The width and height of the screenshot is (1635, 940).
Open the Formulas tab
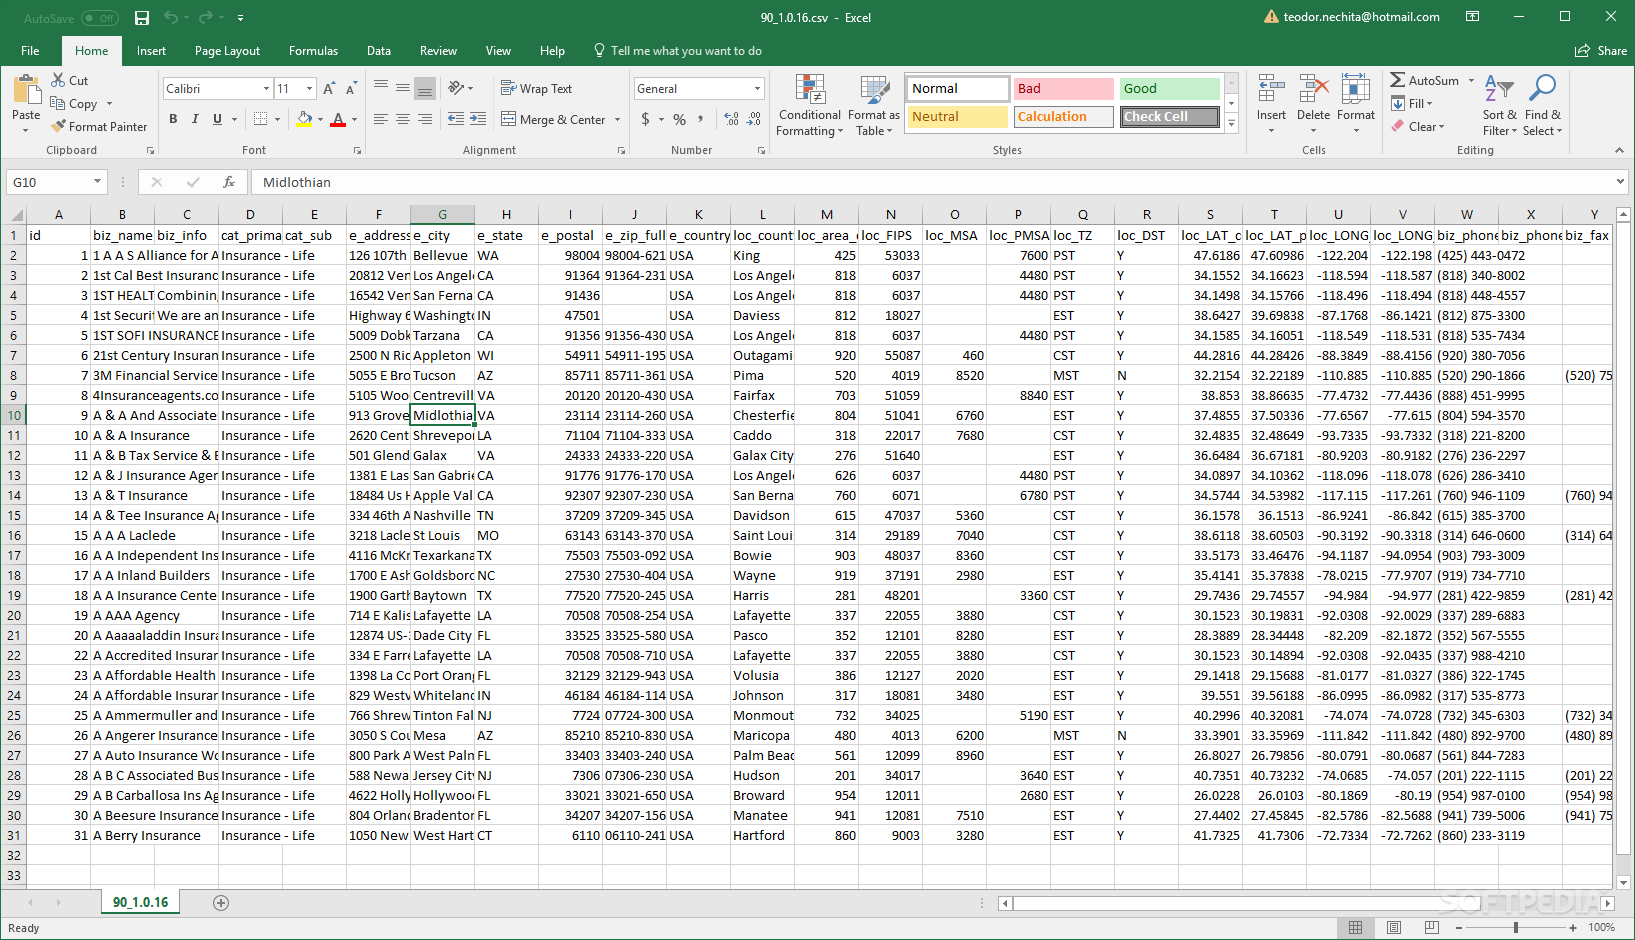(x=313, y=51)
